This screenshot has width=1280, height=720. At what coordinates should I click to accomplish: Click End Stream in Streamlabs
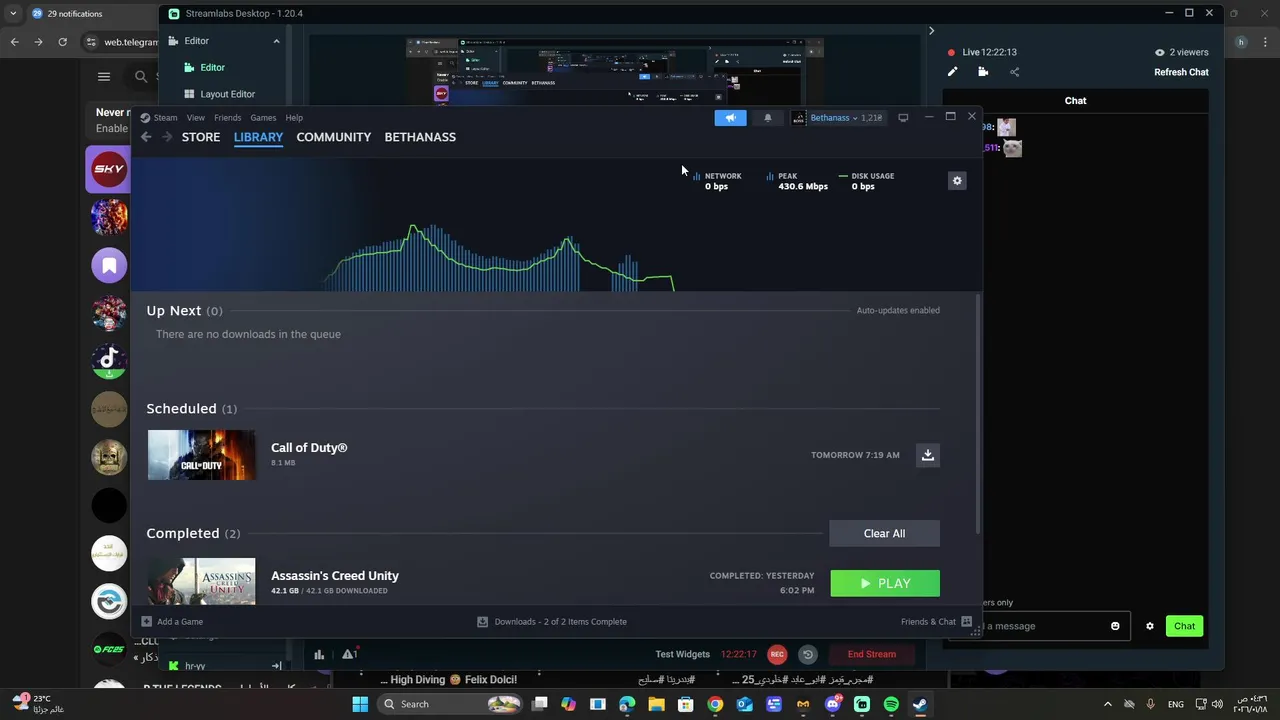pos(872,654)
